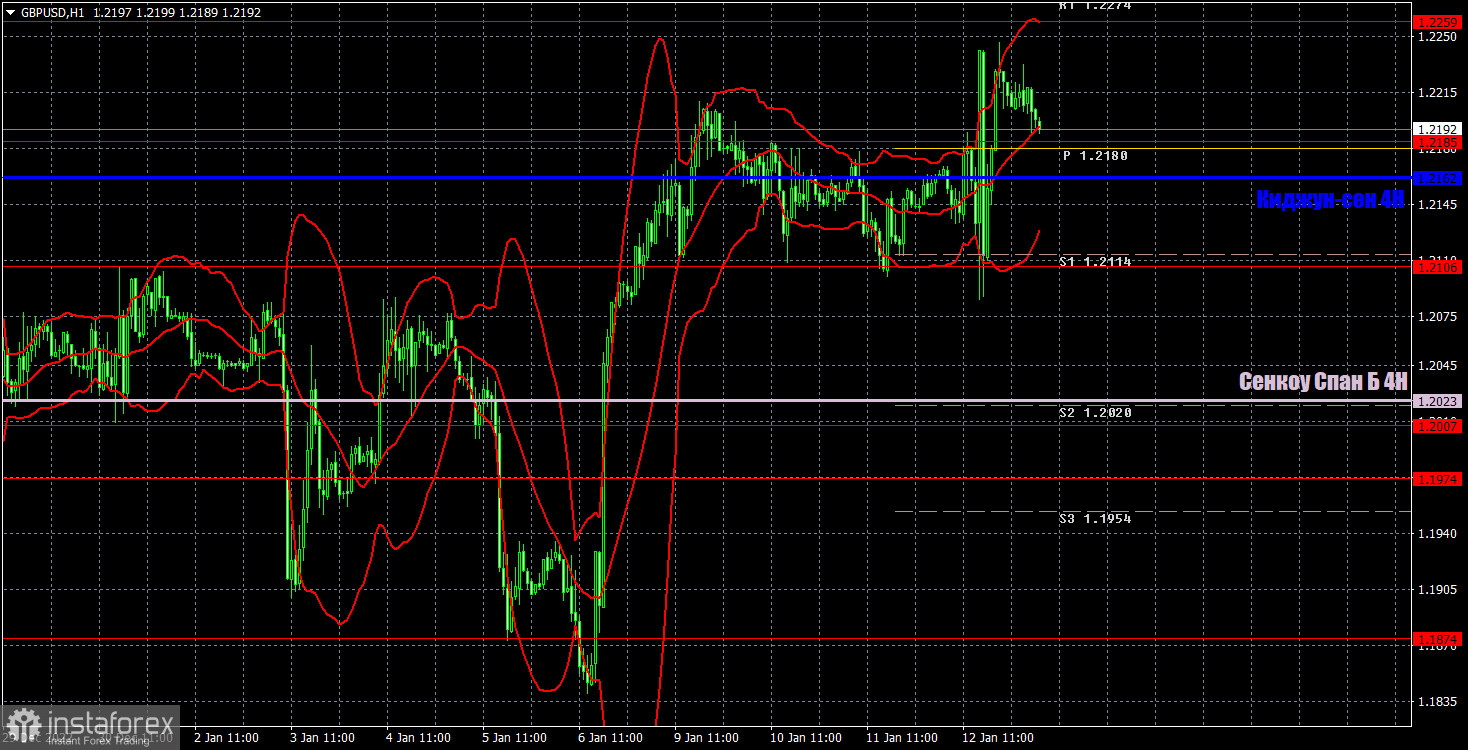Click the 2 Jan 11:00 time axis label
The image size is (1468, 750).
[226, 738]
